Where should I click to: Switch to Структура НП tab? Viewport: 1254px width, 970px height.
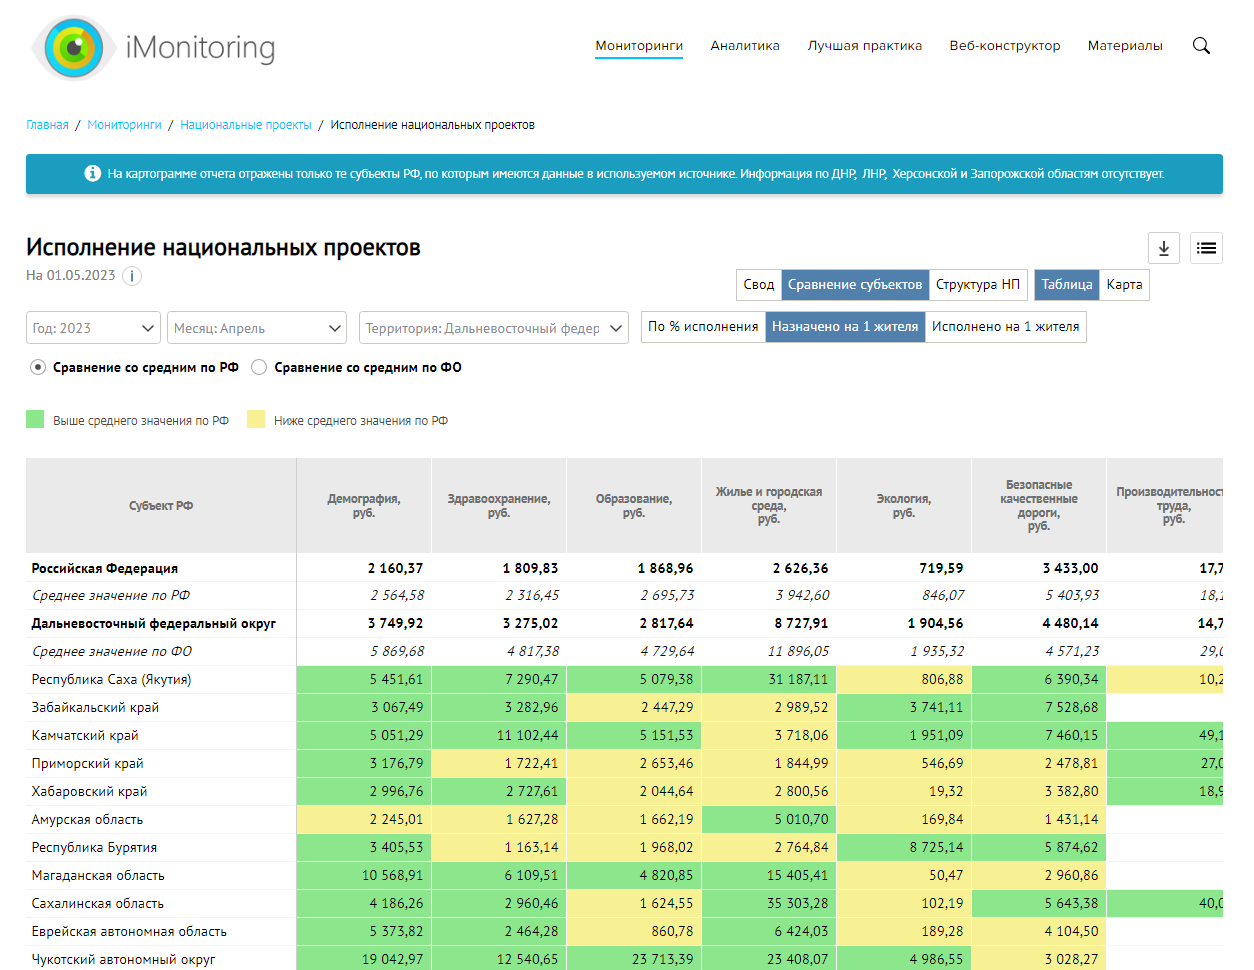(x=977, y=285)
